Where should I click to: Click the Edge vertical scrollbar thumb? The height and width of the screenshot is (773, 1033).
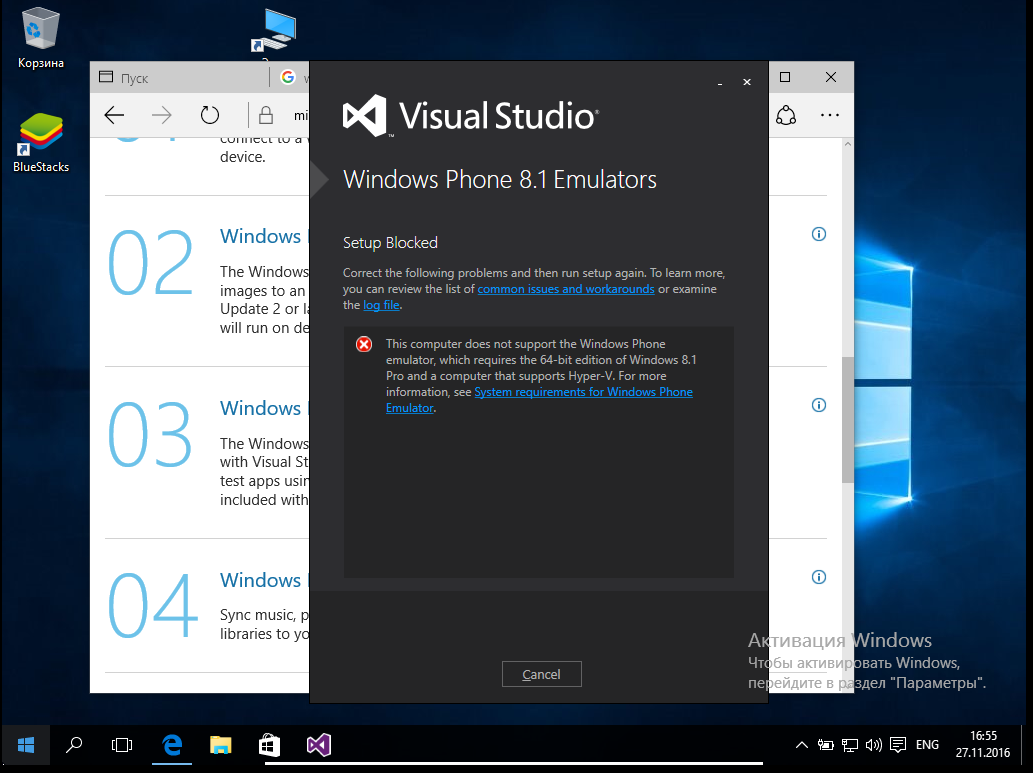(848, 420)
